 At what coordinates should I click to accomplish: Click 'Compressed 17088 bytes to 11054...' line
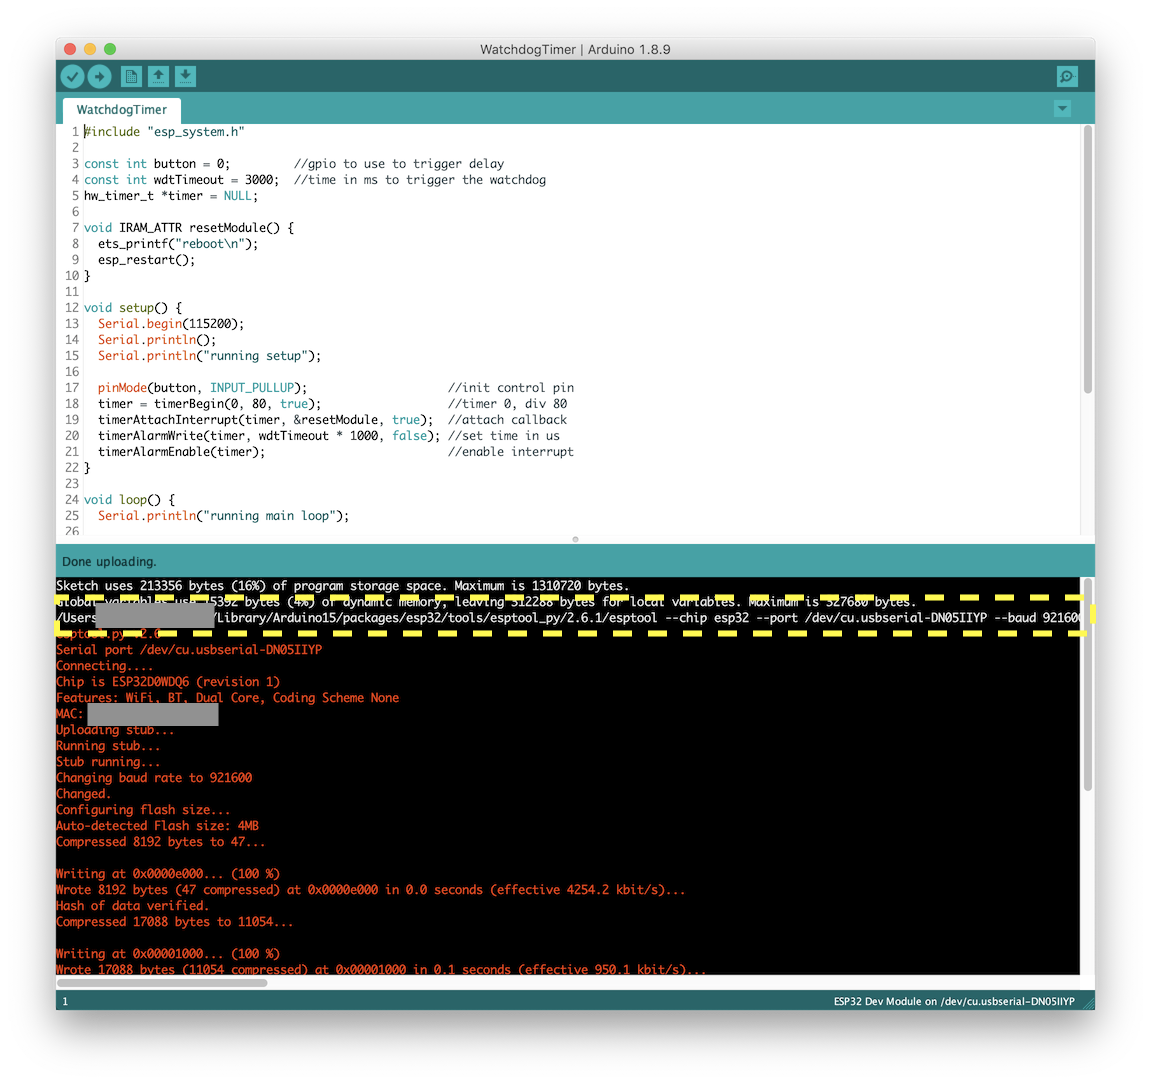pyautogui.click(x=175, y=923)
